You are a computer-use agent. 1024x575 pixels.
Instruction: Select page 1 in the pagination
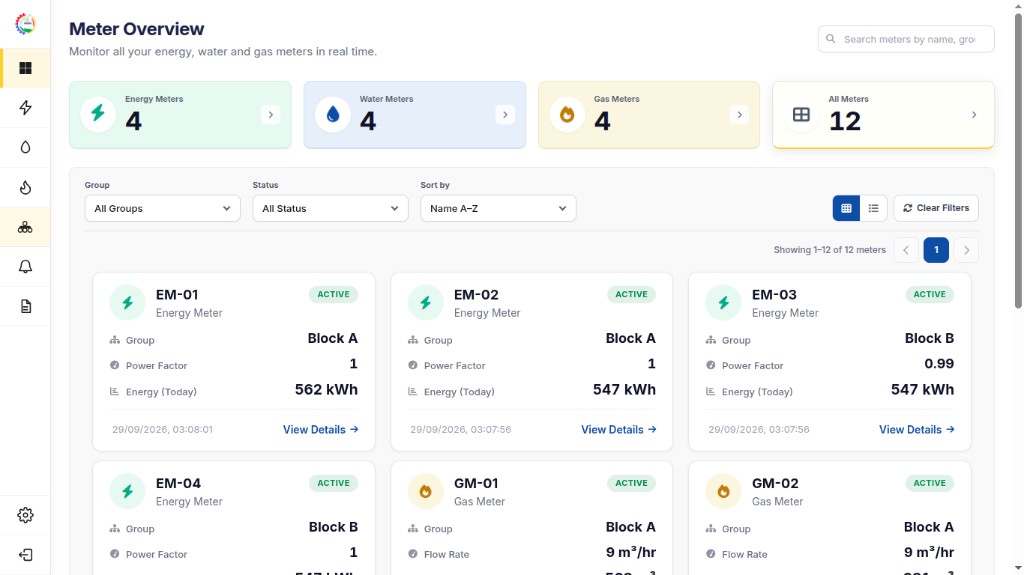(936, 250)
